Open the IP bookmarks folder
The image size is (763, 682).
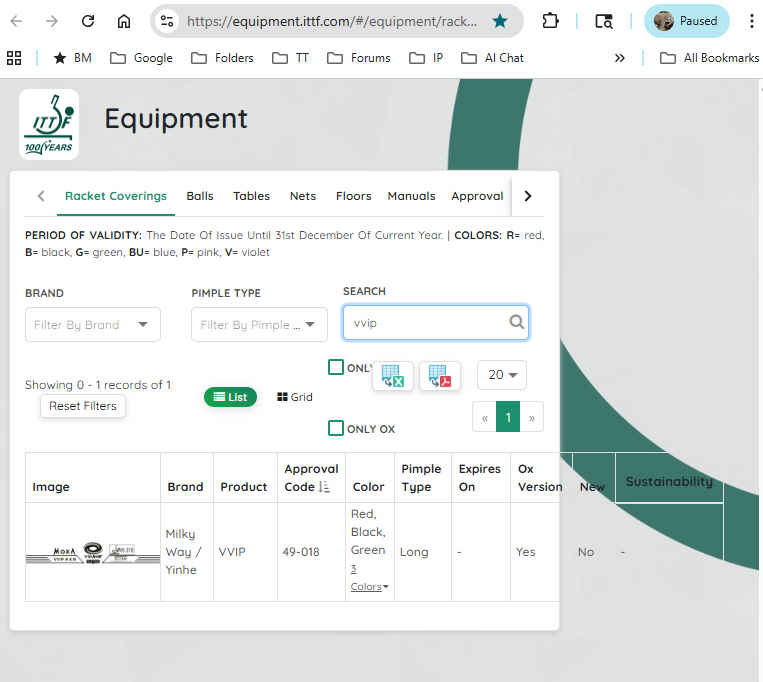[426, 58]
